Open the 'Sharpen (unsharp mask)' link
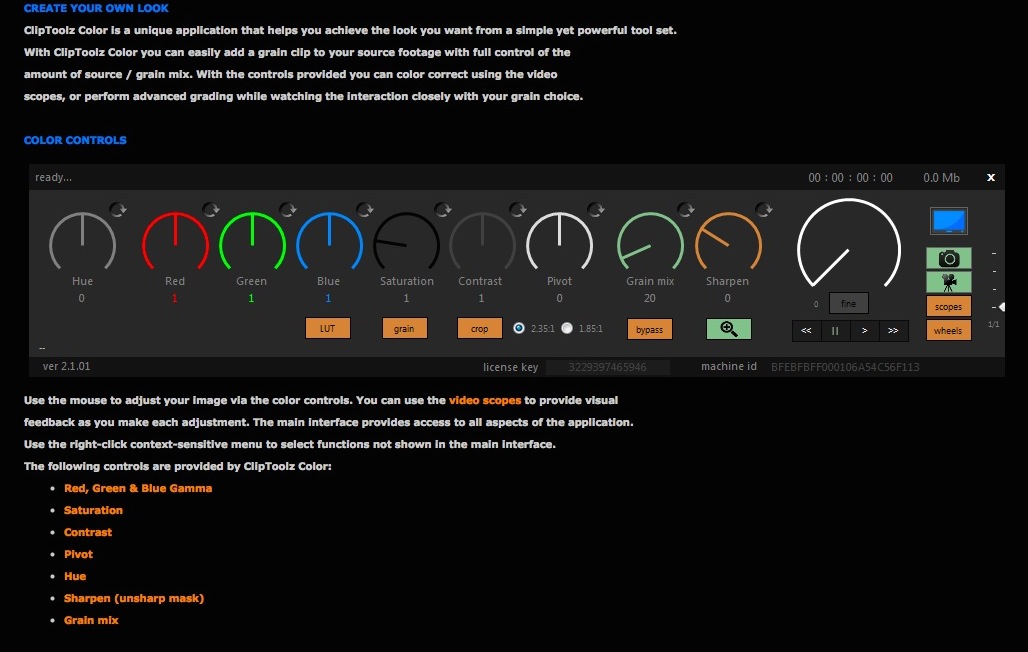 (134, 598)
